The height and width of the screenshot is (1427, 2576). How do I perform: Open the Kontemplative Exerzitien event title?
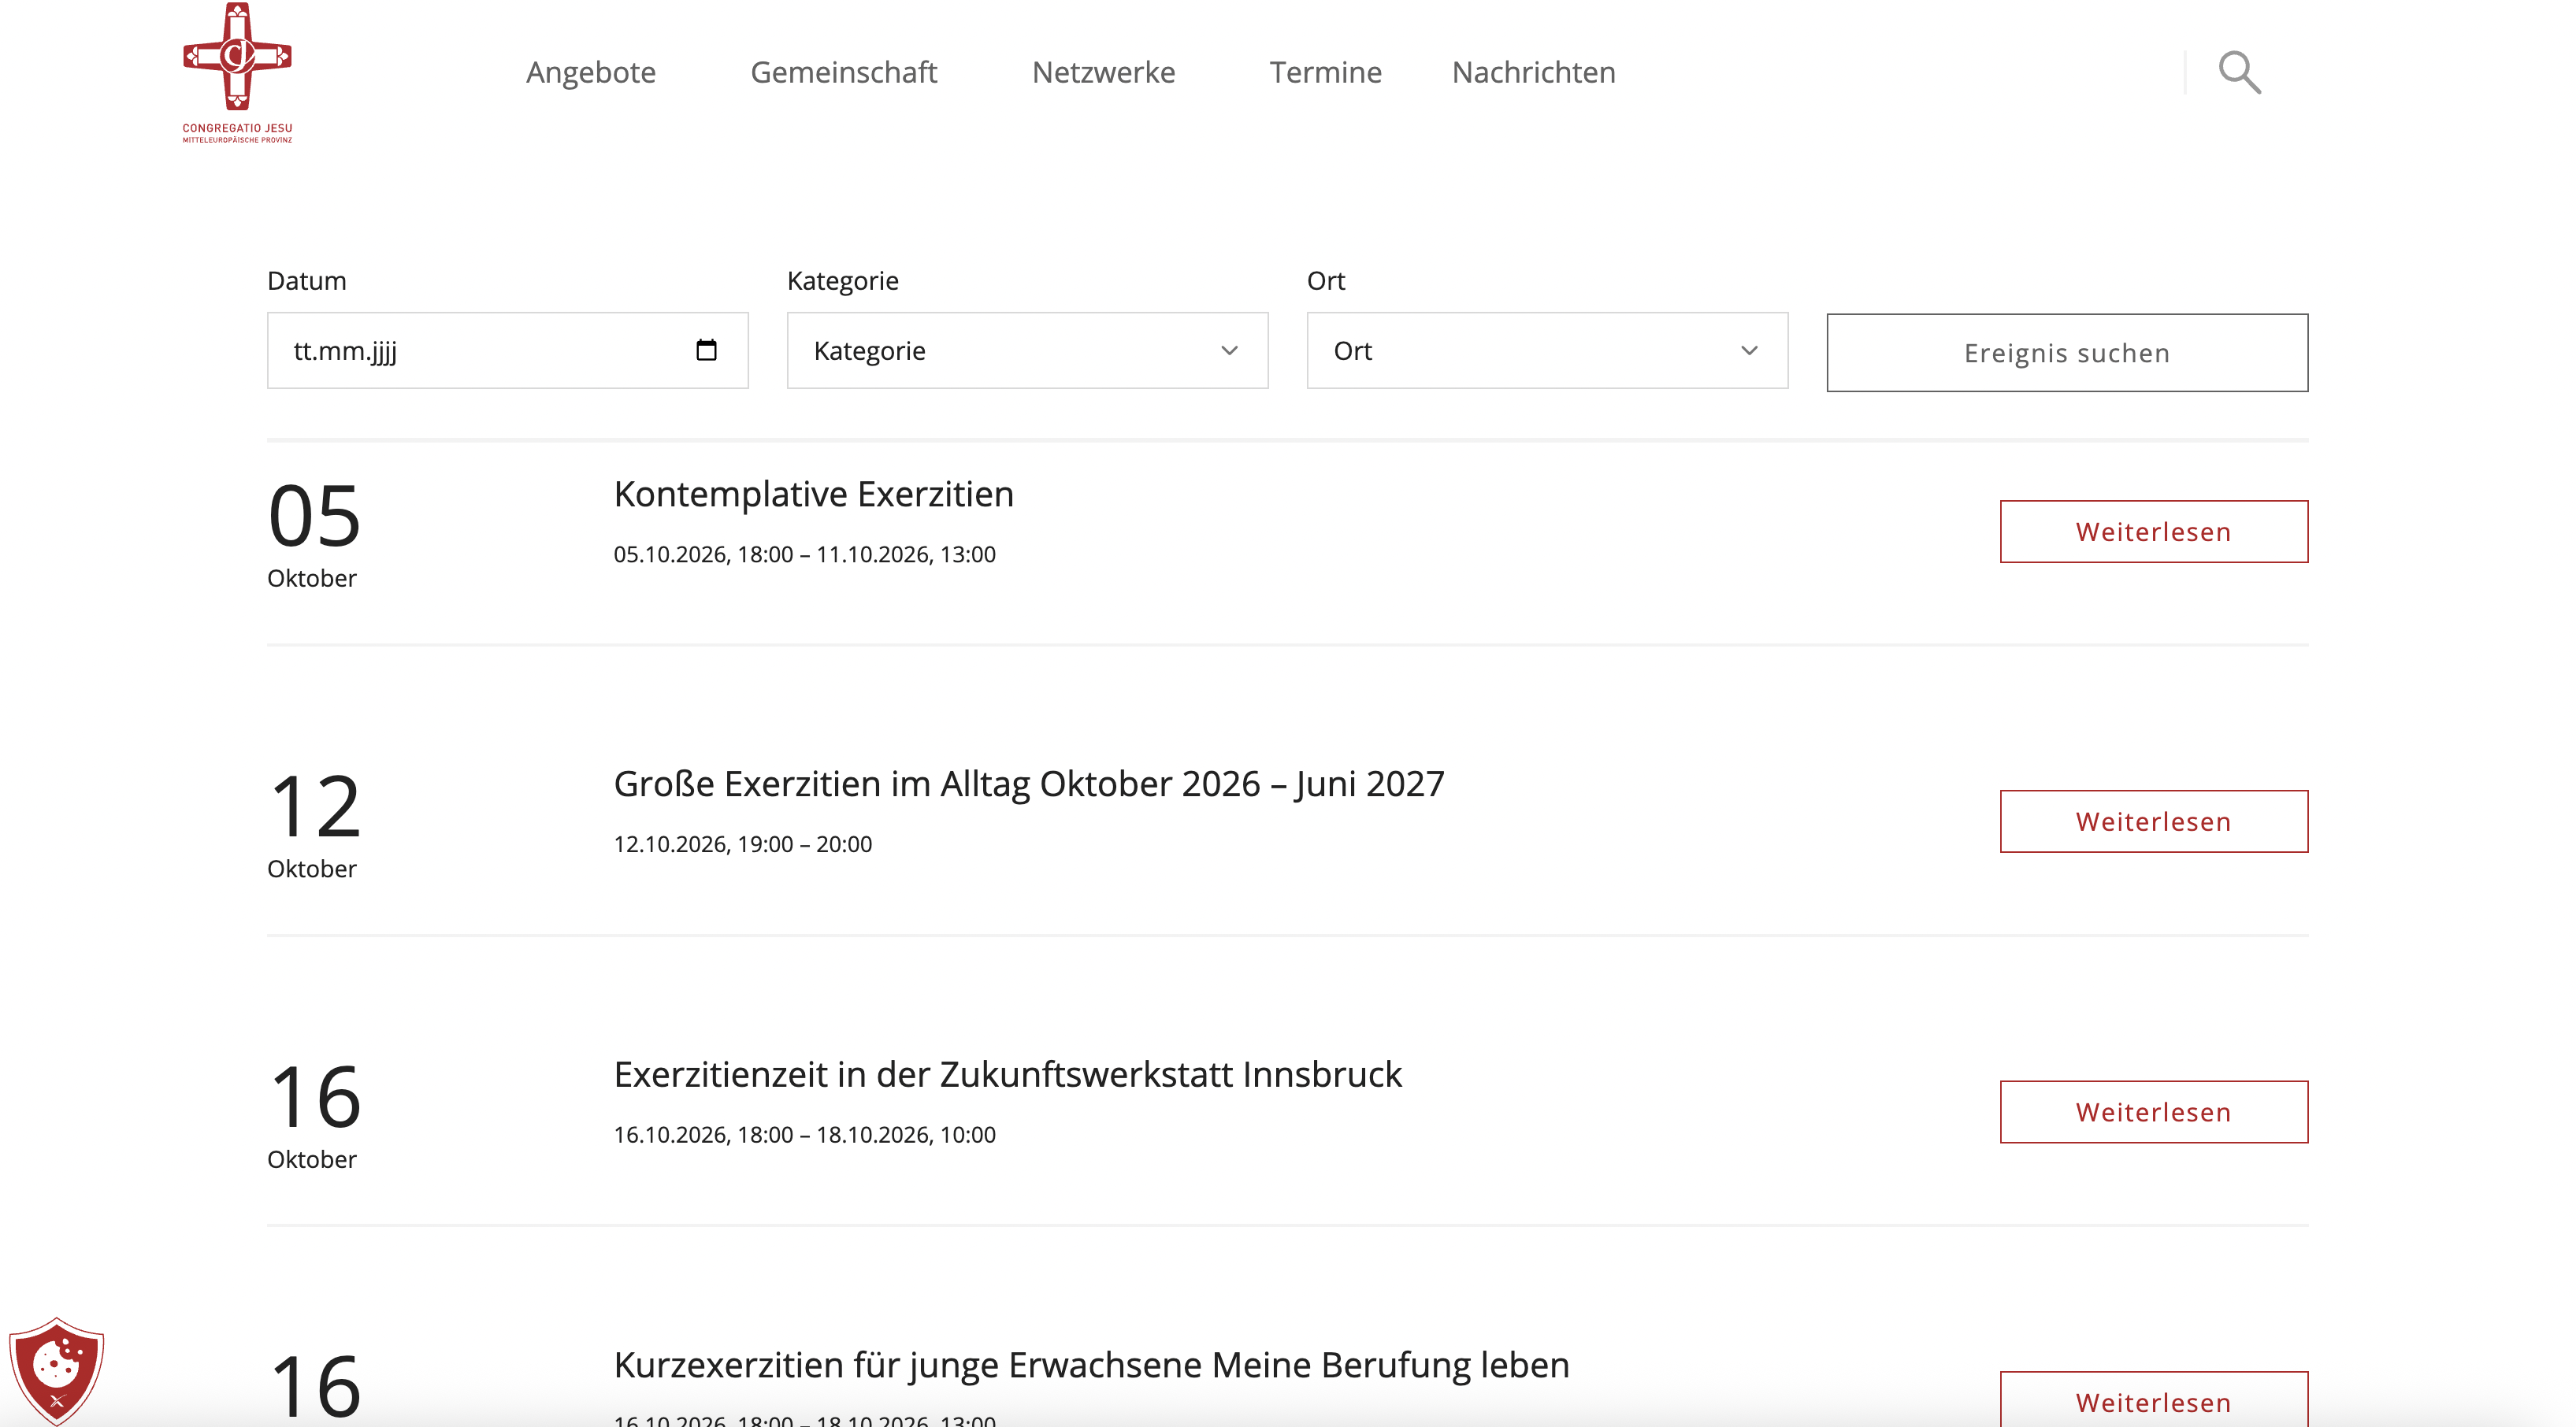pos(813,494)
